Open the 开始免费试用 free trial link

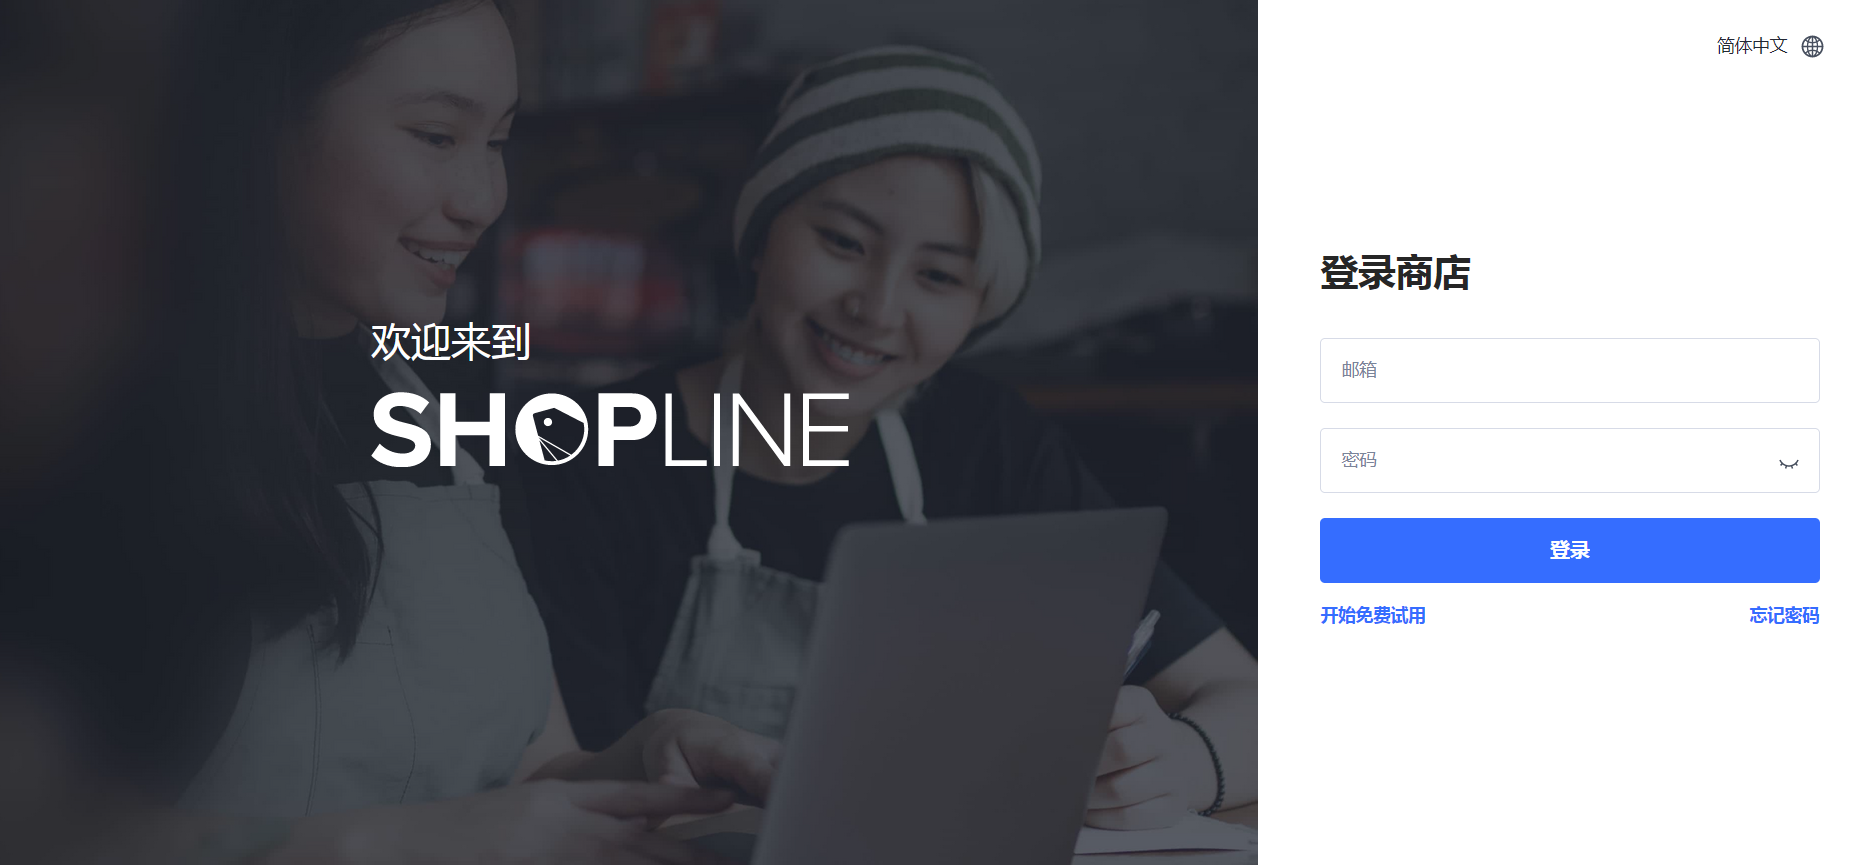point(1373,615)
